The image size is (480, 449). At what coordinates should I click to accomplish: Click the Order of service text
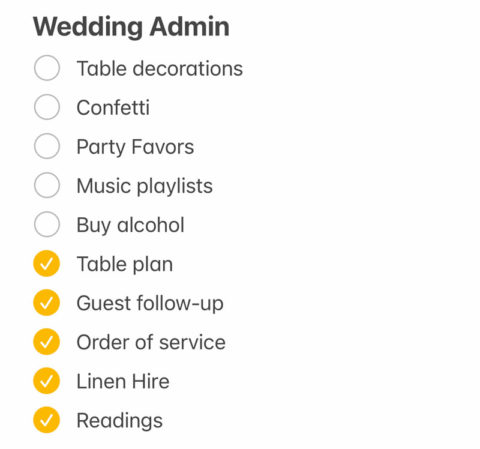pyautogui.click(x=151, y=342)
